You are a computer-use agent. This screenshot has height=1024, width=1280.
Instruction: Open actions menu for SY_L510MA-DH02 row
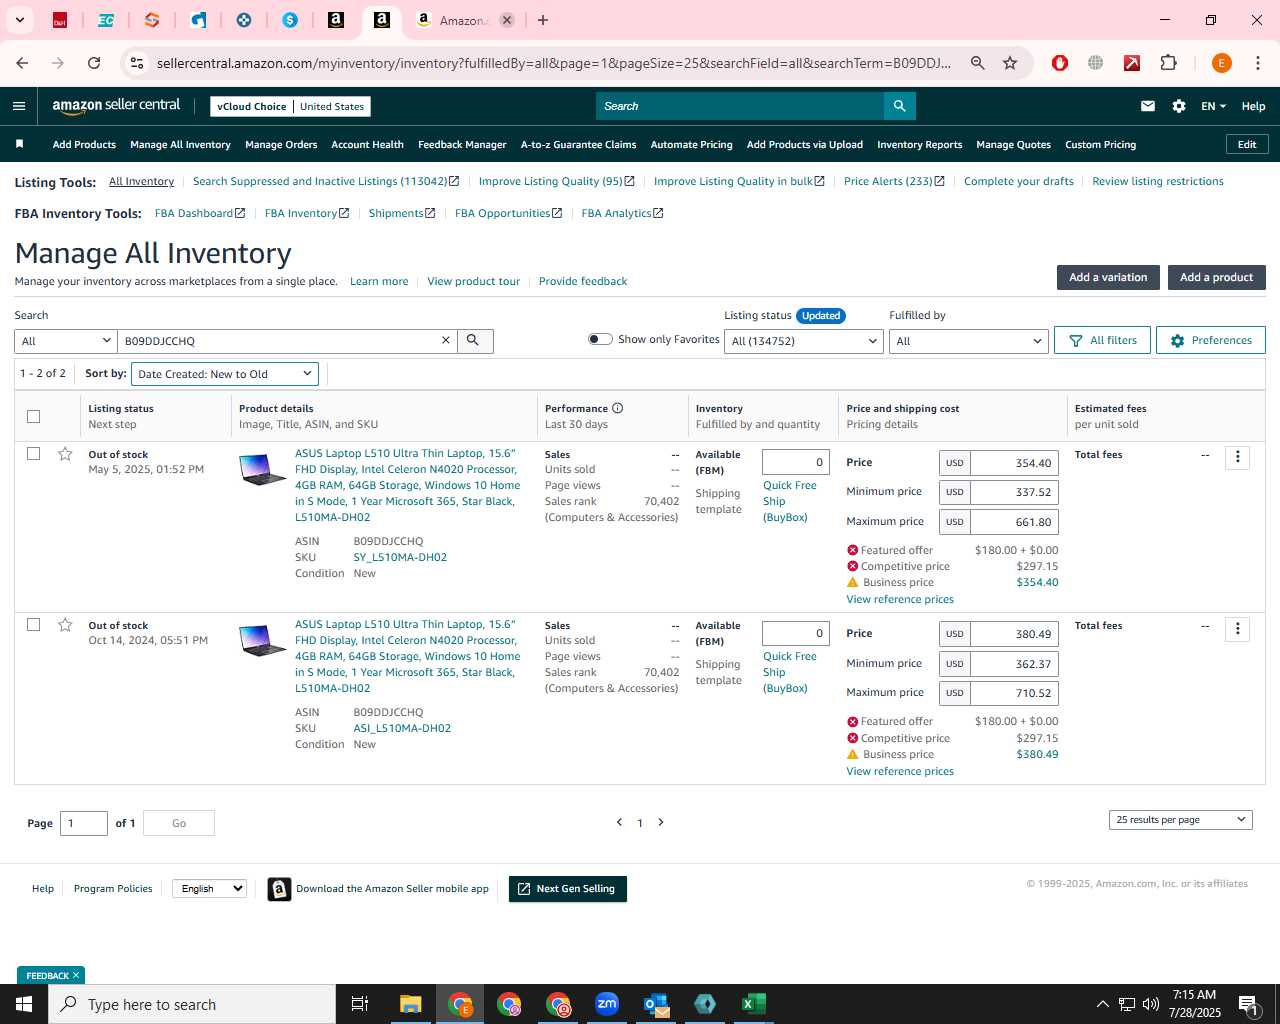point(1238,457)
